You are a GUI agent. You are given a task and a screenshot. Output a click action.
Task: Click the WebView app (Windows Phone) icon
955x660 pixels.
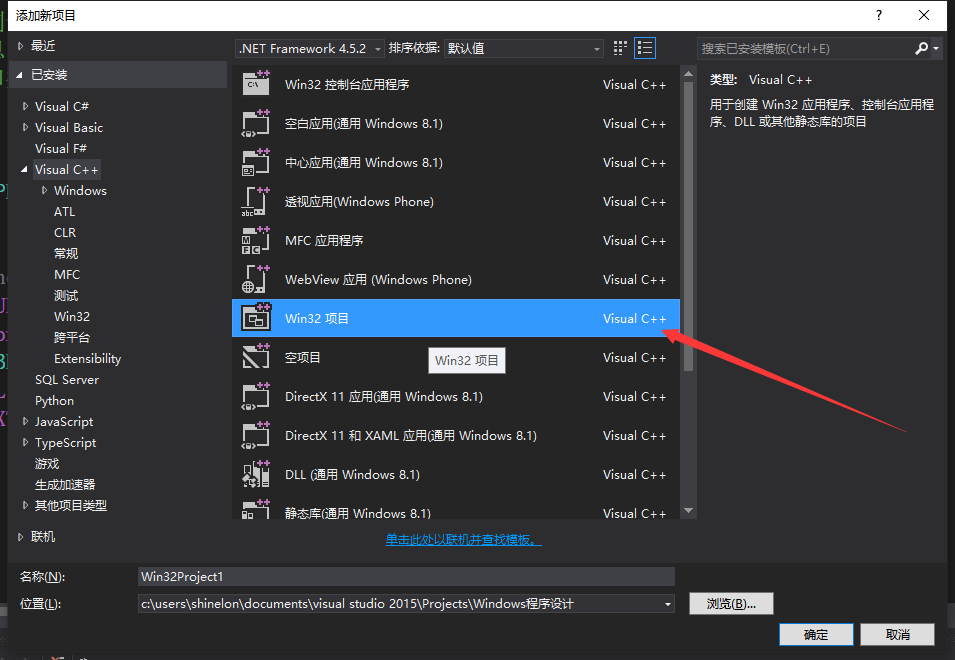[x=256, y=279]
